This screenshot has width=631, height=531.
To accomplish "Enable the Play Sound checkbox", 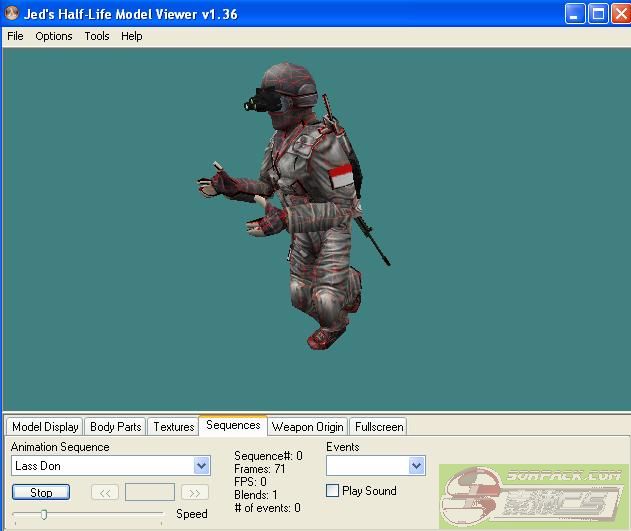I will click(x=332, y=491).
